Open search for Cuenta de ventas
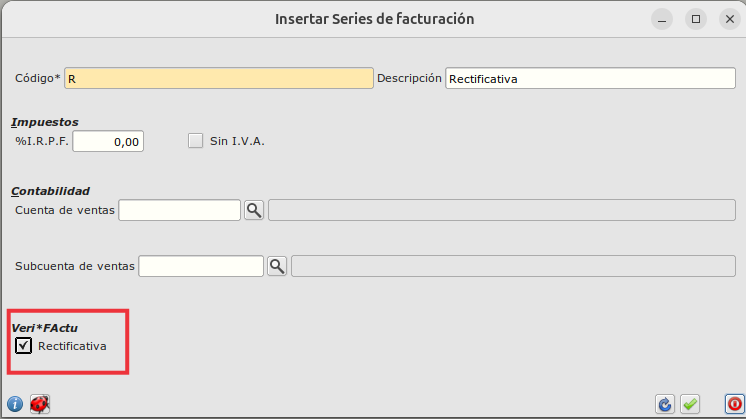 coord(254,210)
